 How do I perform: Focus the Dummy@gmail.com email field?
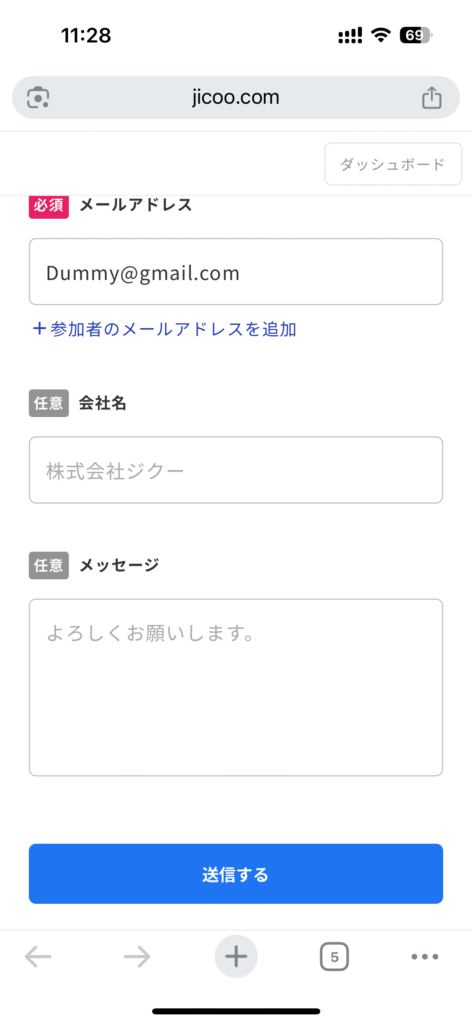click(236, 272)
